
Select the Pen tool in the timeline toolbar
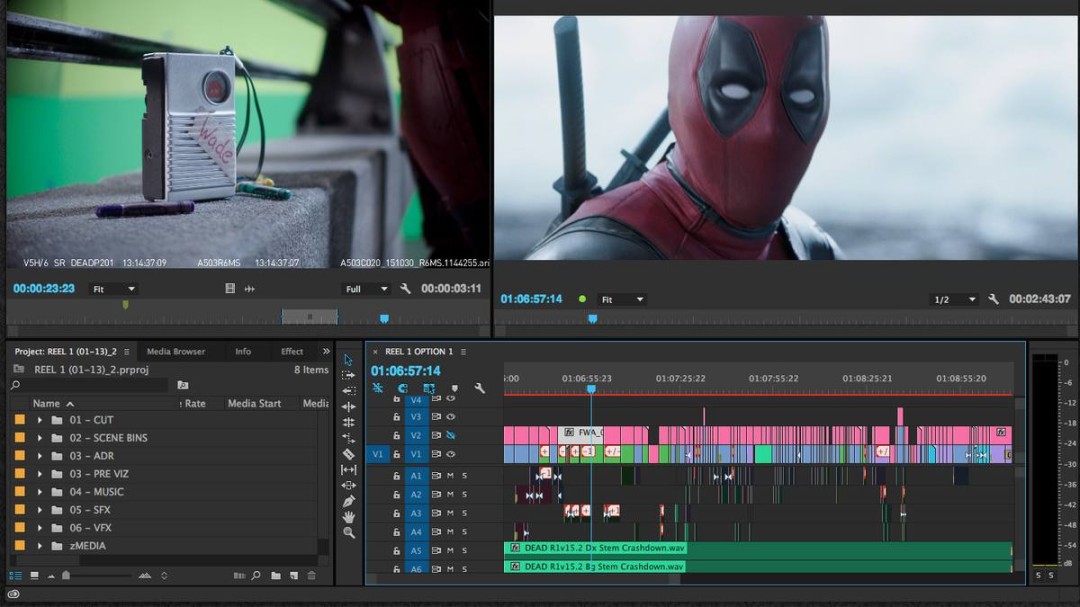(x=347, y=500)
